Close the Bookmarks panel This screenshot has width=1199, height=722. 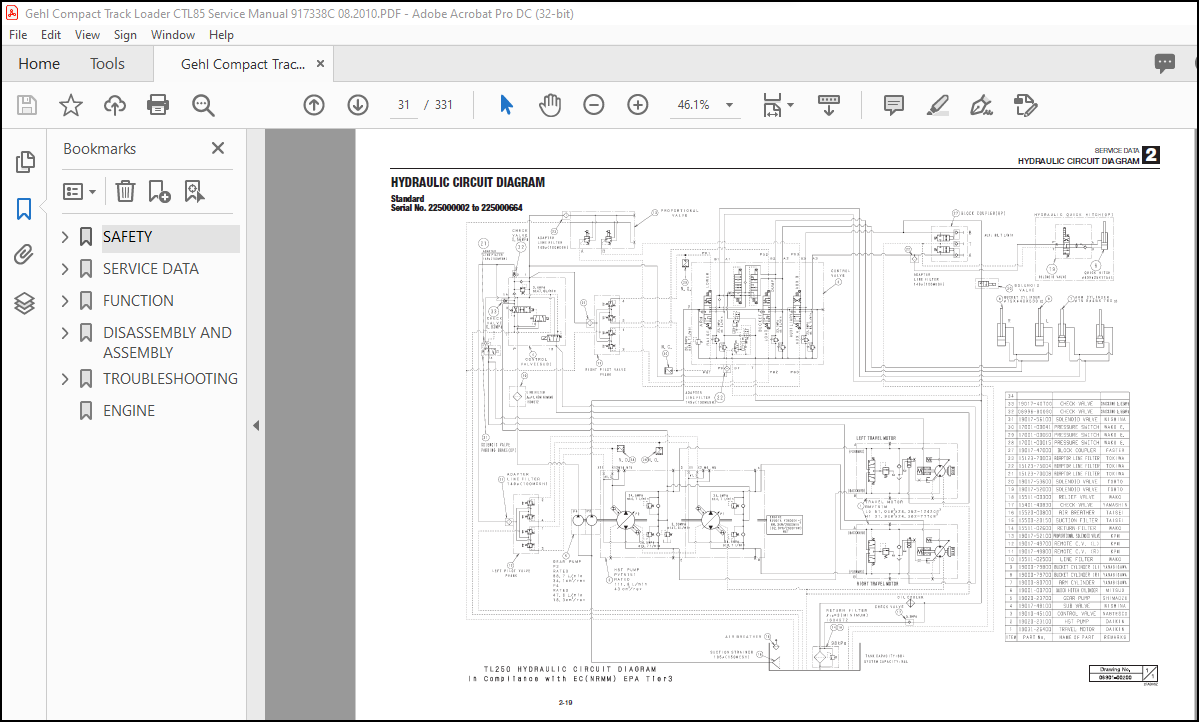pyautogui.click(x=218, y=148)
